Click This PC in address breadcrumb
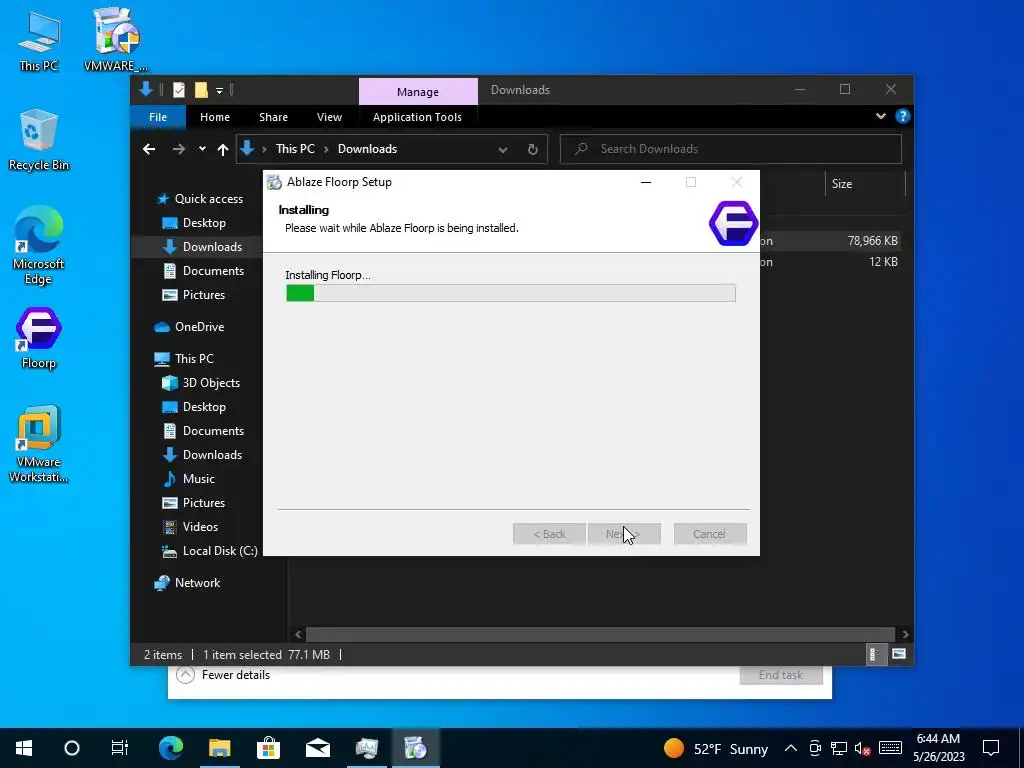 (295, 149)
